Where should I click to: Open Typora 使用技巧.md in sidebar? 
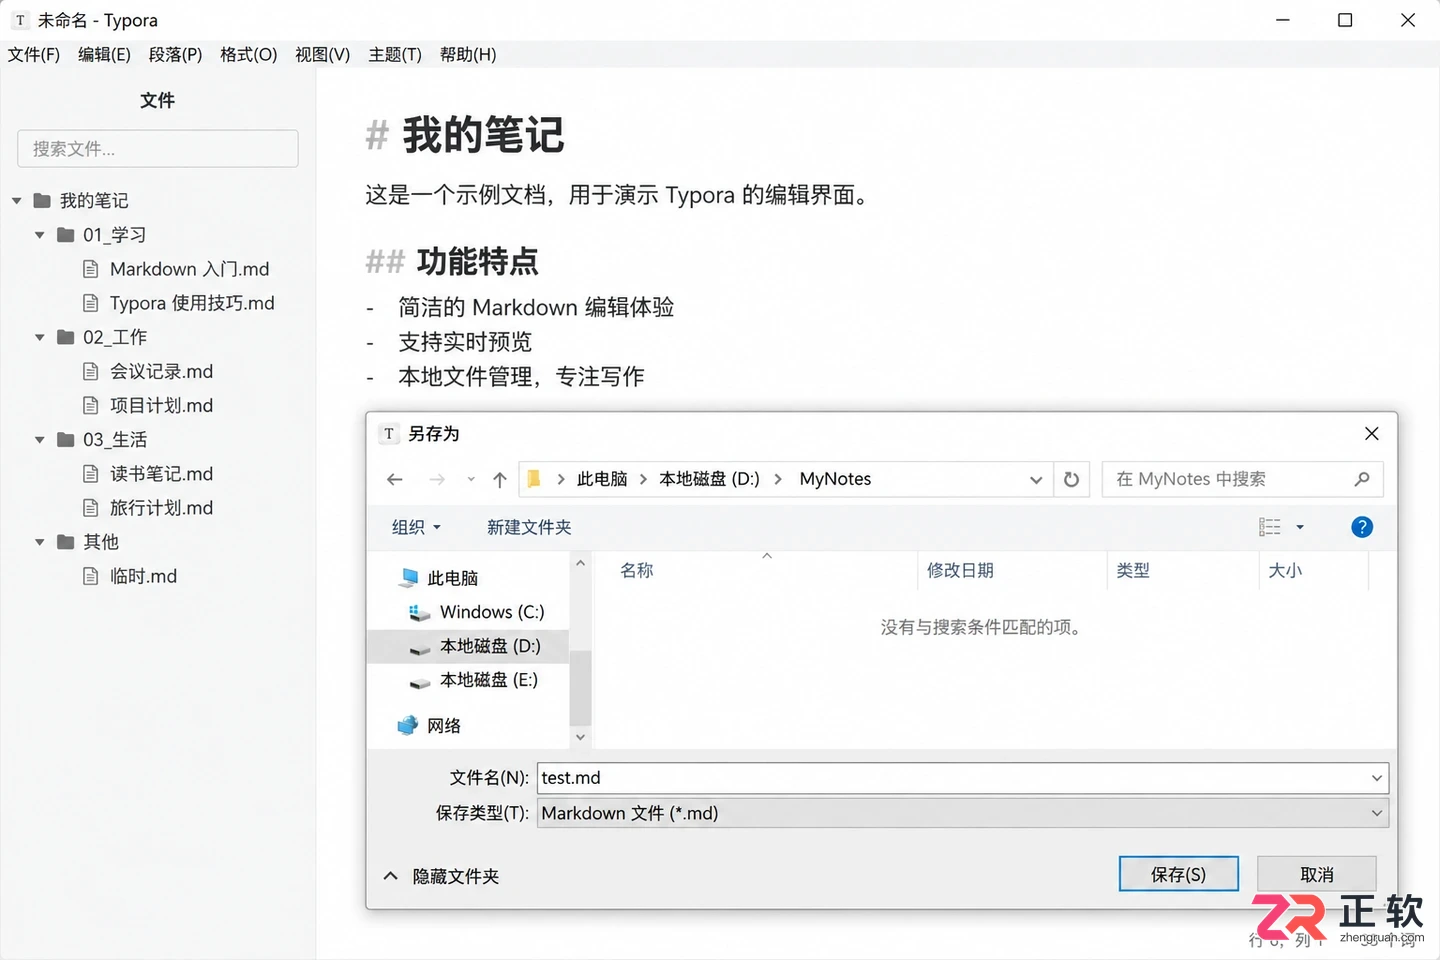pos(192,303)
